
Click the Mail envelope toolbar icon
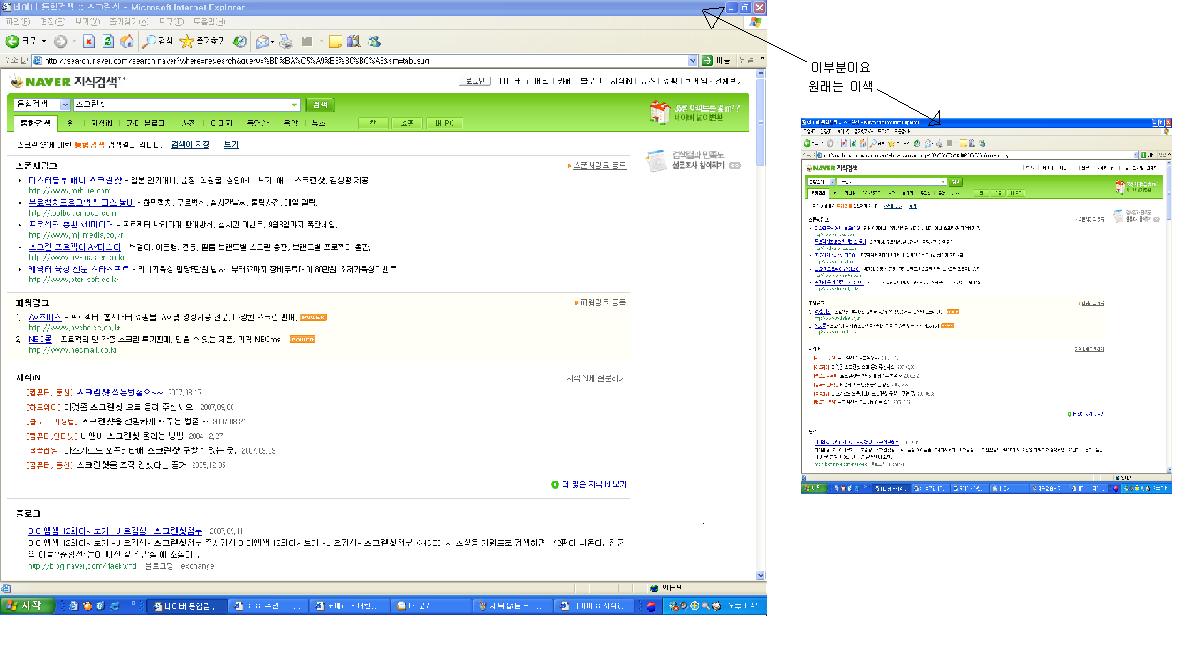pos(263,41)
